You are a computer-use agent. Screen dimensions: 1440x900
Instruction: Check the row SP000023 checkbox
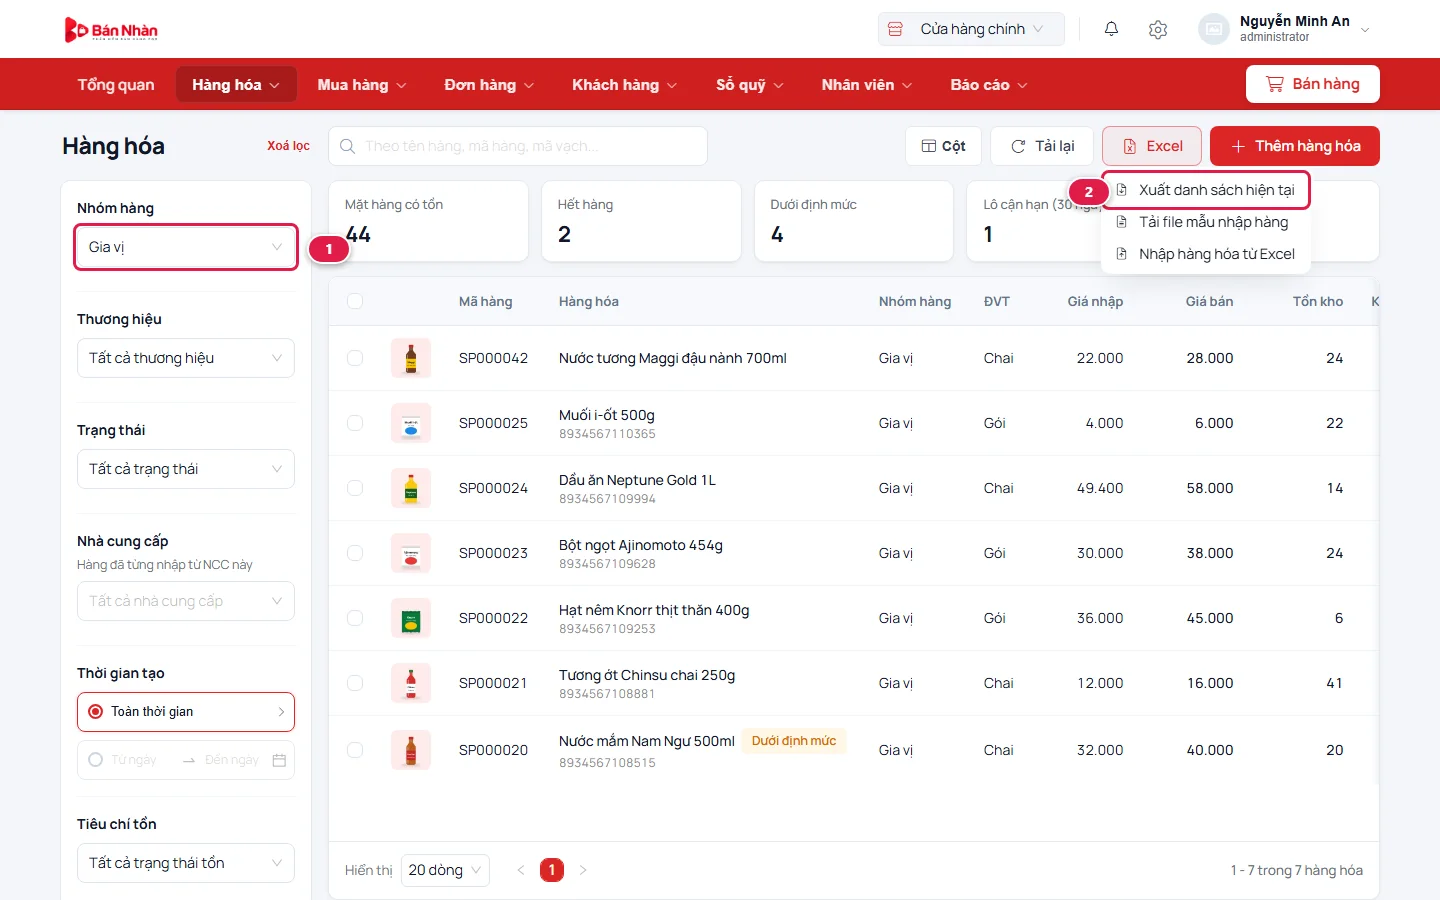(x=355, y=553)
